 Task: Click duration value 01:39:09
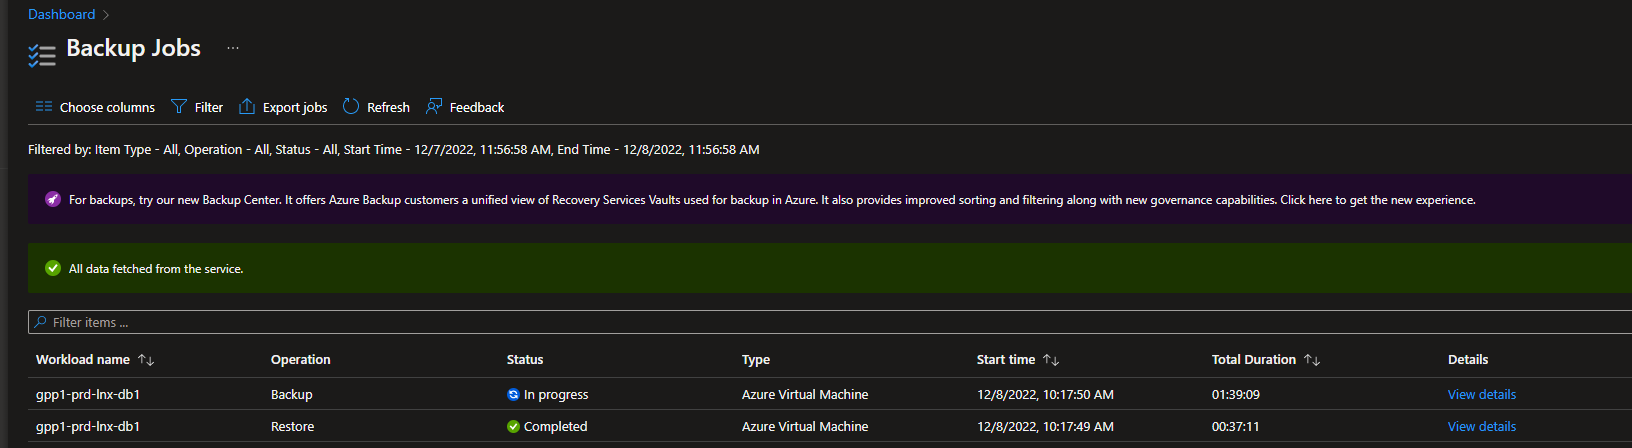pyautogui.click(x=1236, y=394)
